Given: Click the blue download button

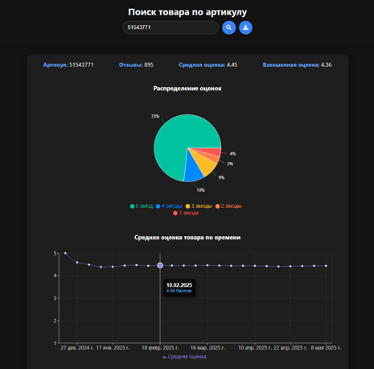Looking at the screenshot, I should 246,27.
